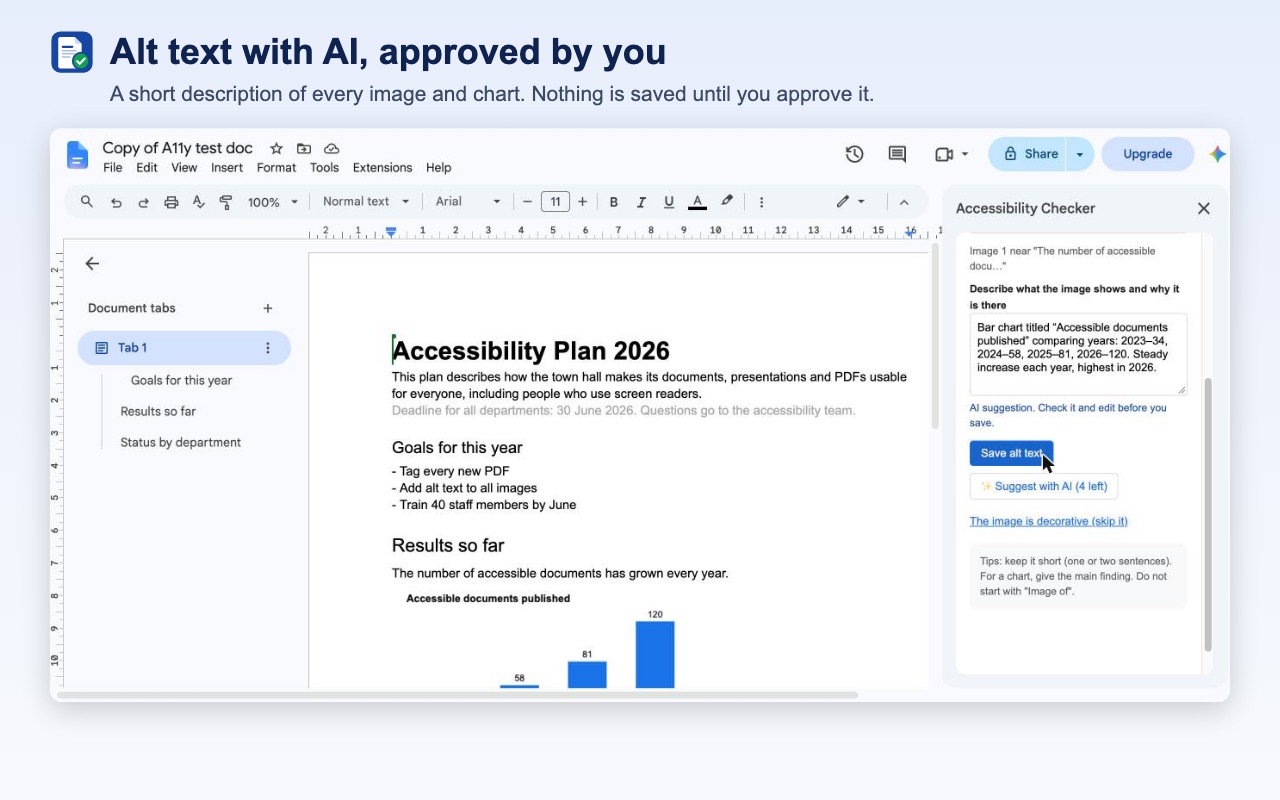Start a video call with camera icon
The height and width of the screenshot is (800, 1280).
[x=943, y=154]
